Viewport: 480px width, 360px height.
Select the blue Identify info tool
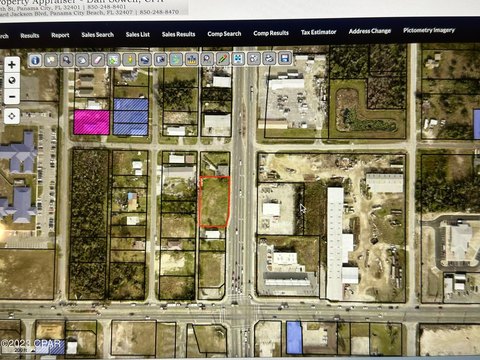[x=35, y=60]
